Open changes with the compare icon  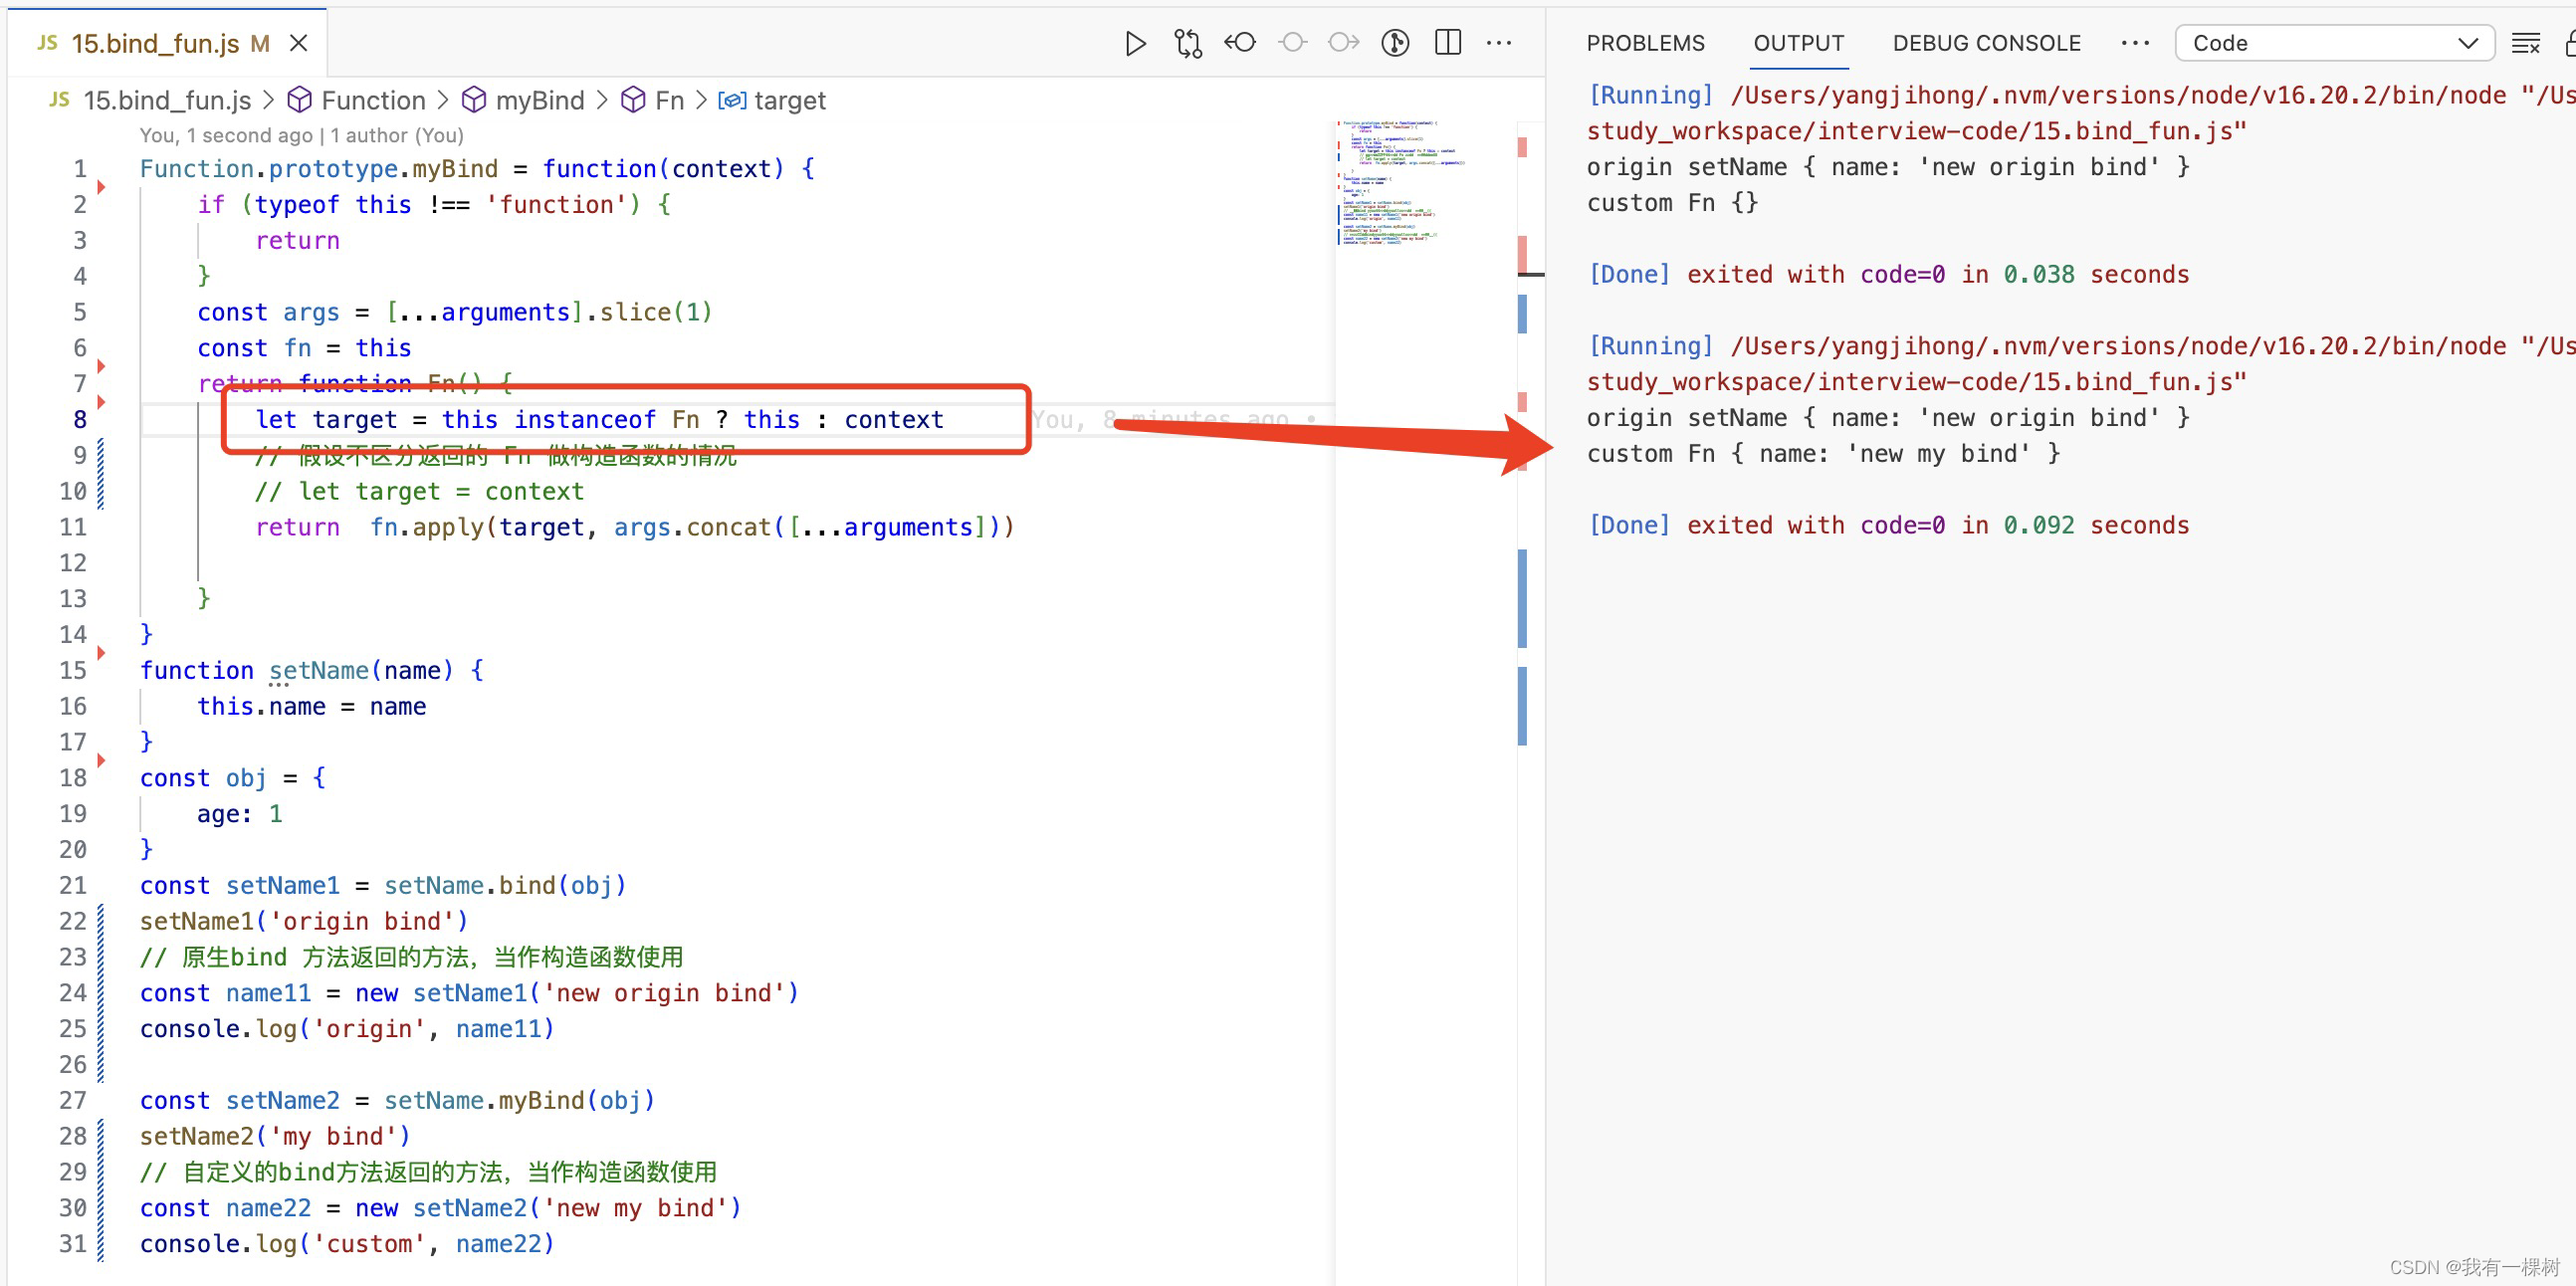click(1188, 43)
